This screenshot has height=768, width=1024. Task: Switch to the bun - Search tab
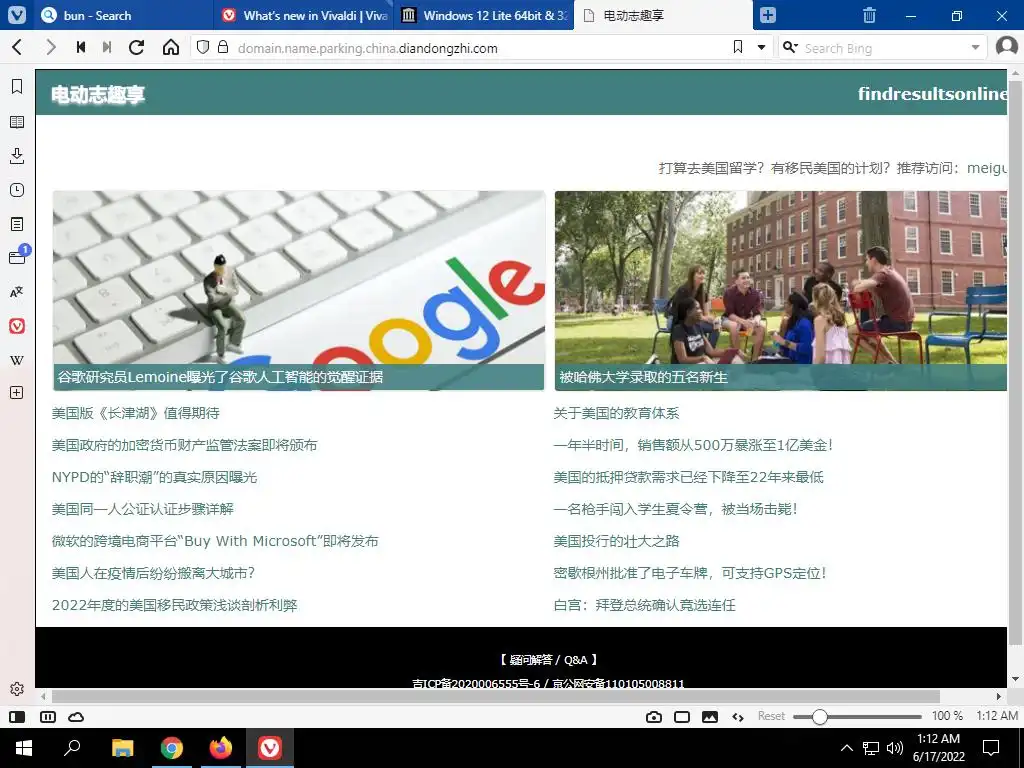click(x=121, y=15)
